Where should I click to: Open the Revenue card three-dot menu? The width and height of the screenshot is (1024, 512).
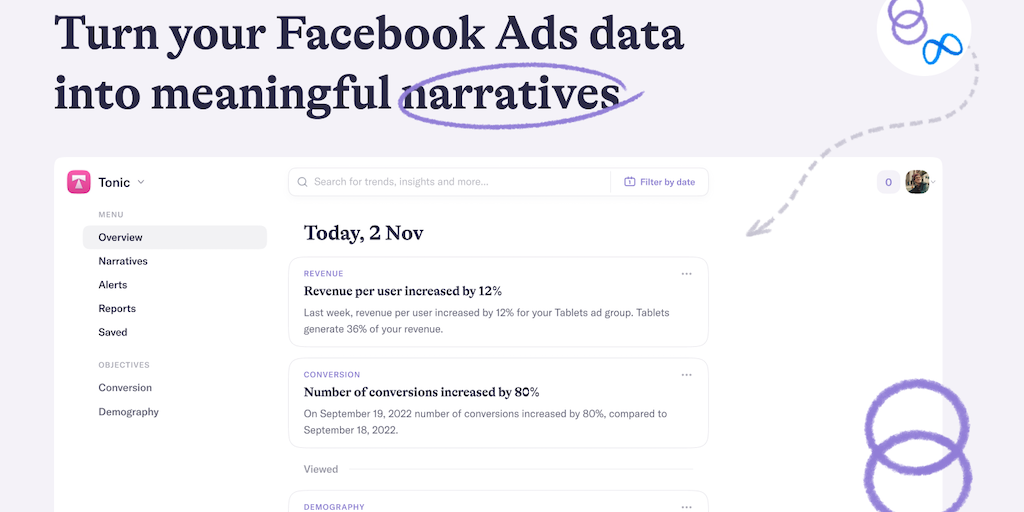686,273
